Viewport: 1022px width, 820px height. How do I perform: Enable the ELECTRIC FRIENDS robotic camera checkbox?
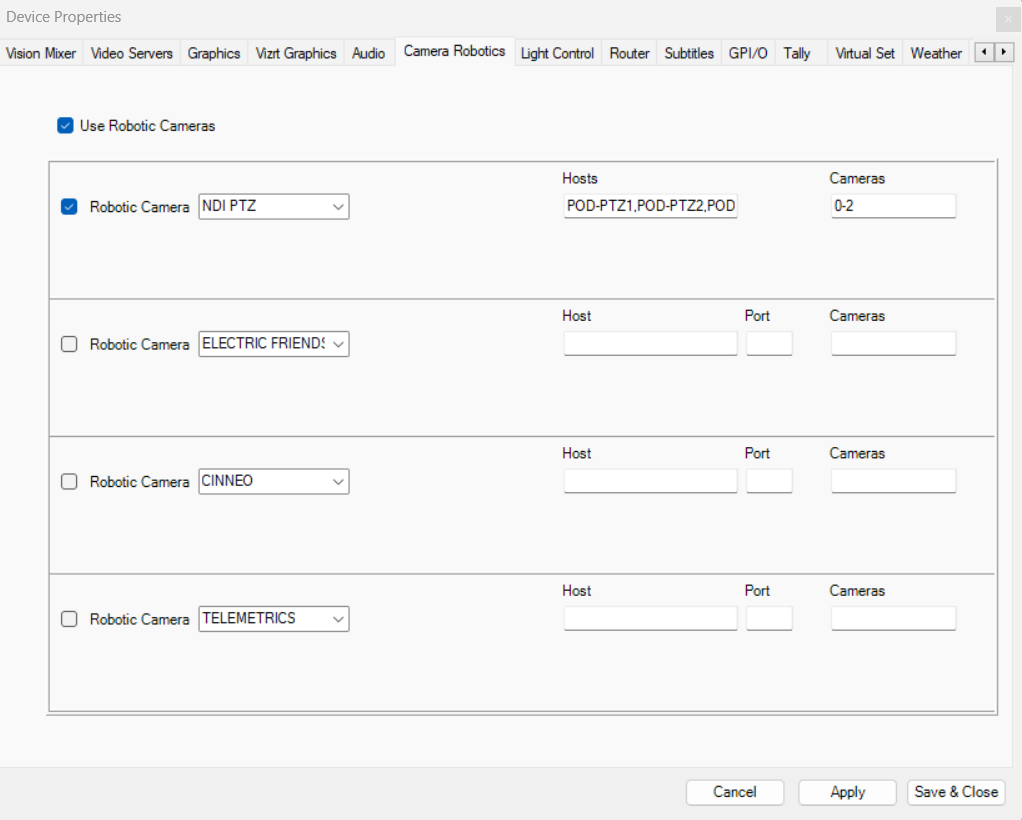coord(69,344)
